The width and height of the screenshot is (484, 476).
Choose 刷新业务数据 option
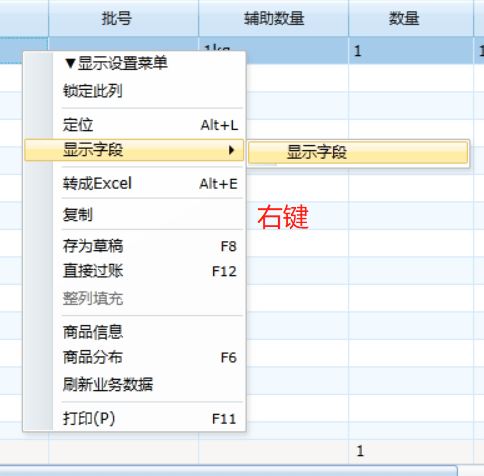click(x=134, y=384)
